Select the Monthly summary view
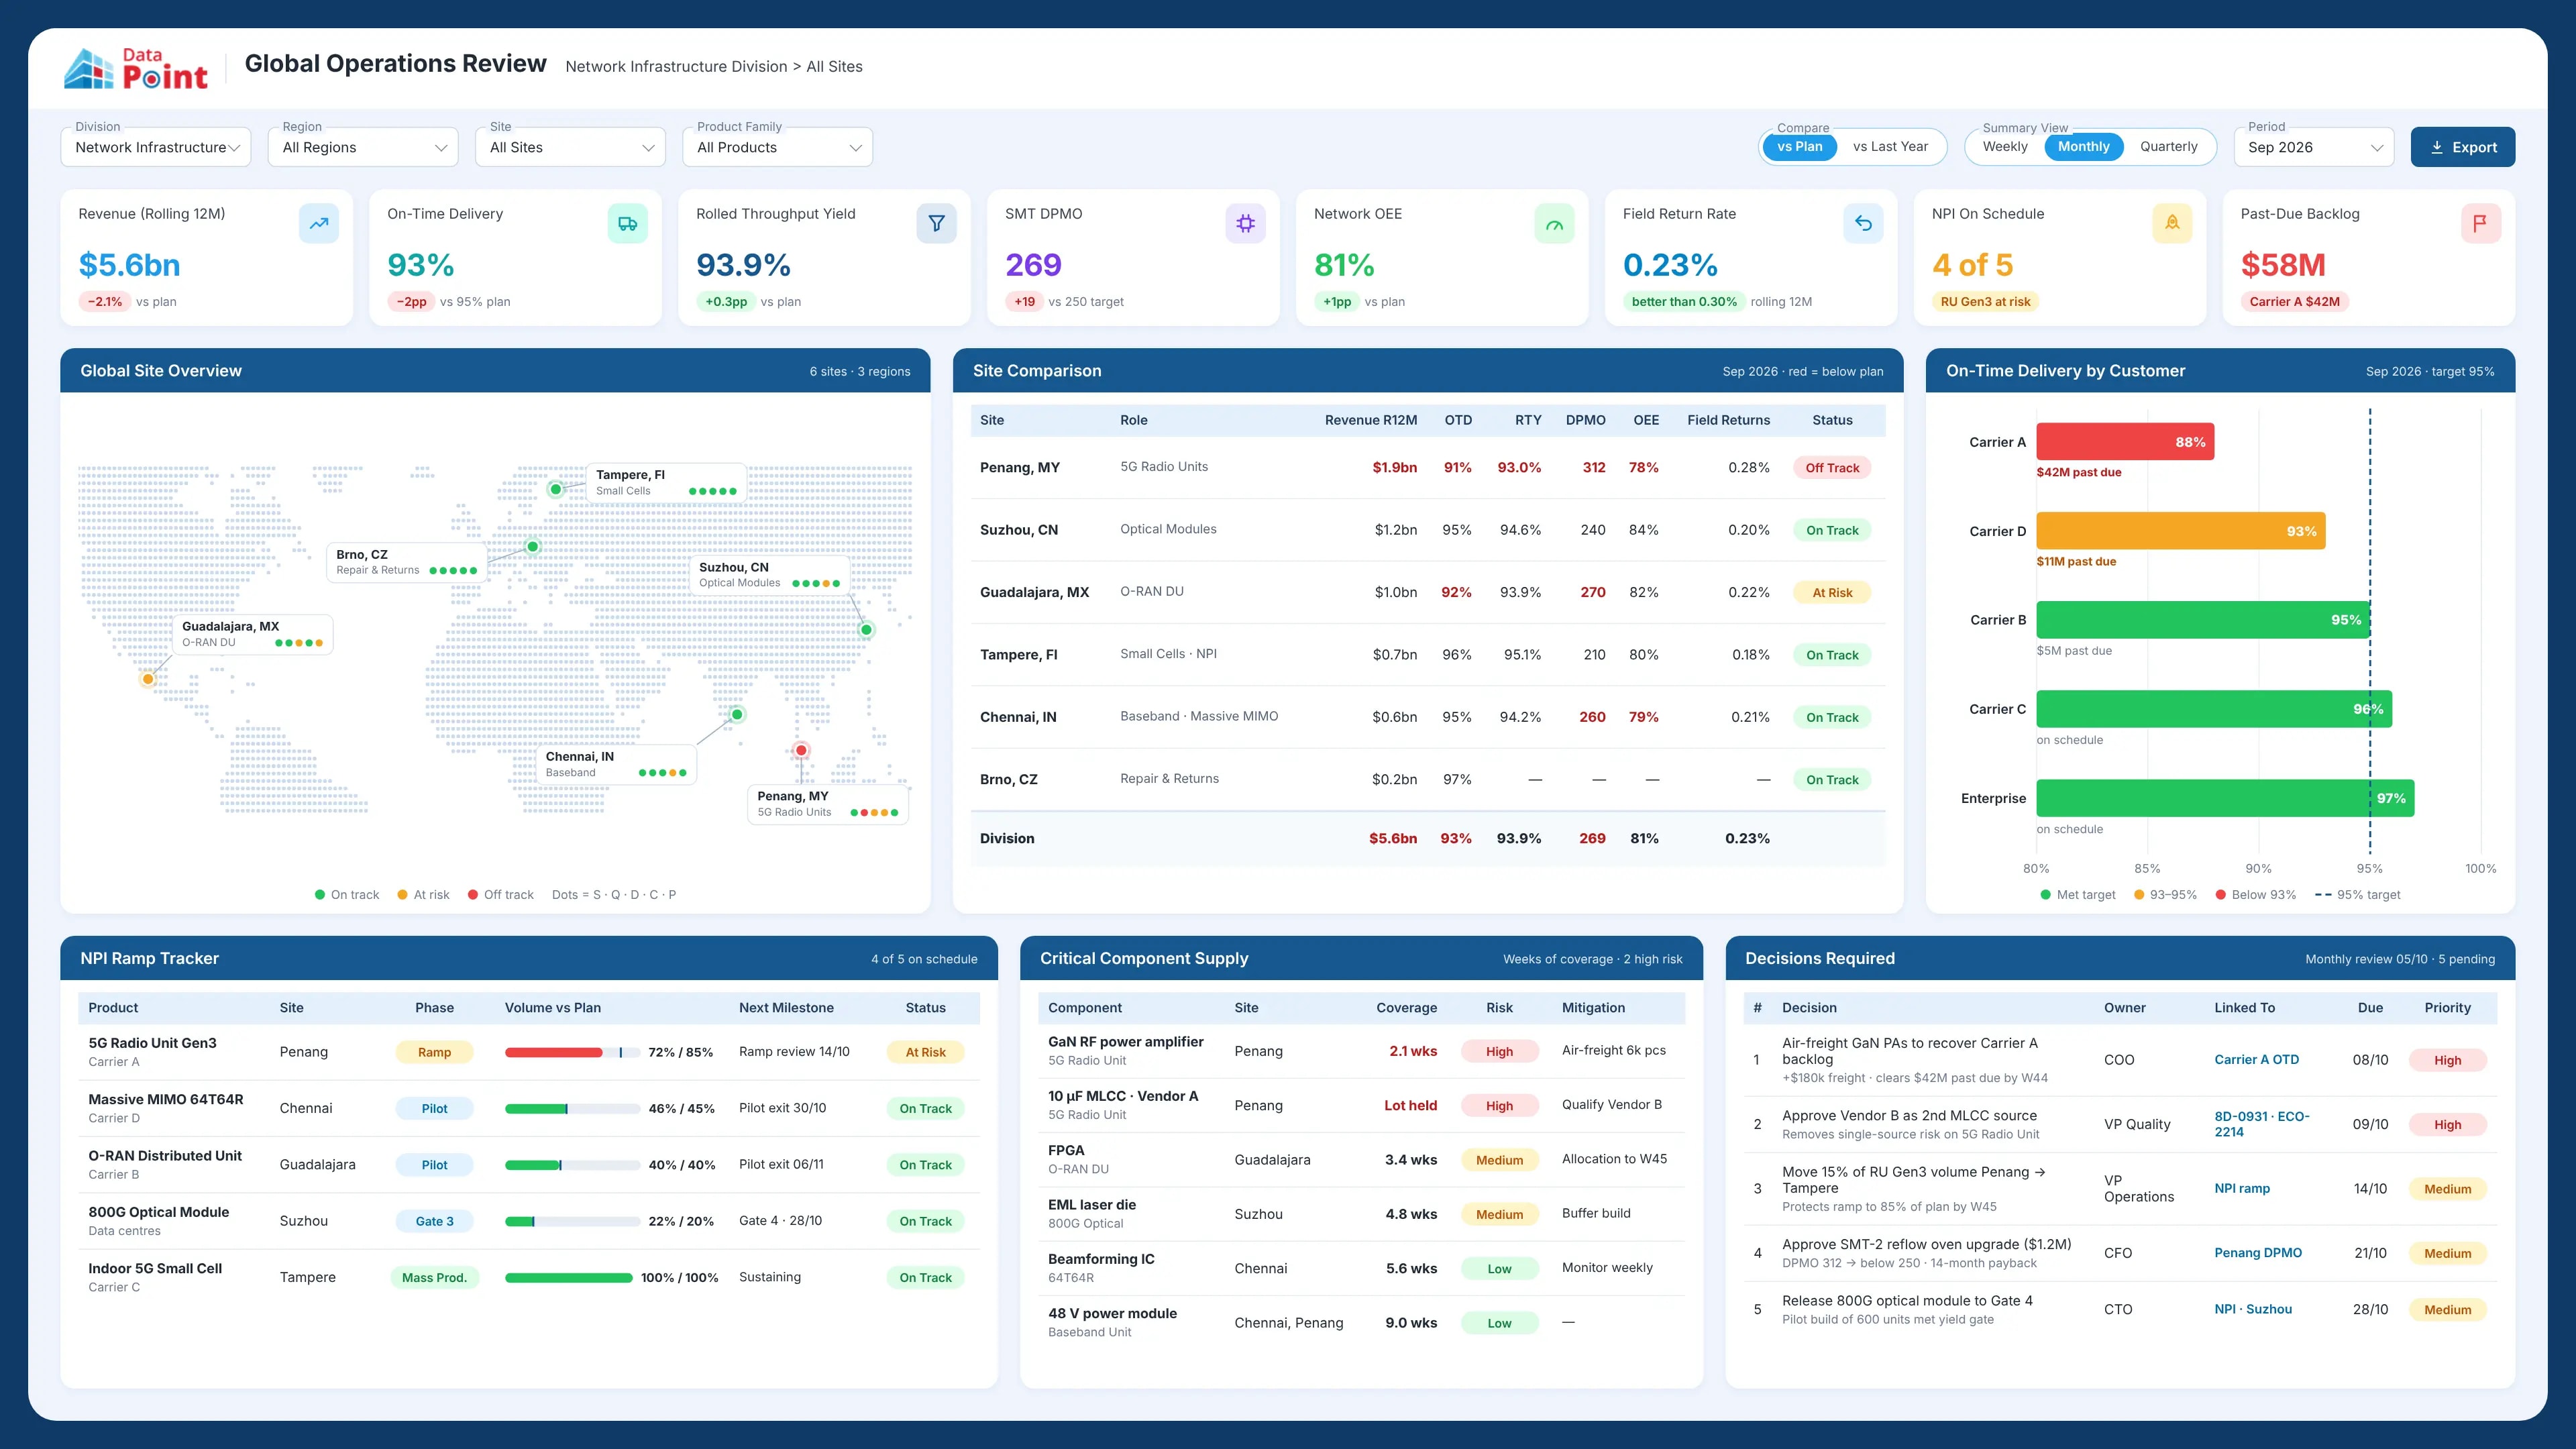Viewport: 2576px width, 1449px height. point(2083,147)
